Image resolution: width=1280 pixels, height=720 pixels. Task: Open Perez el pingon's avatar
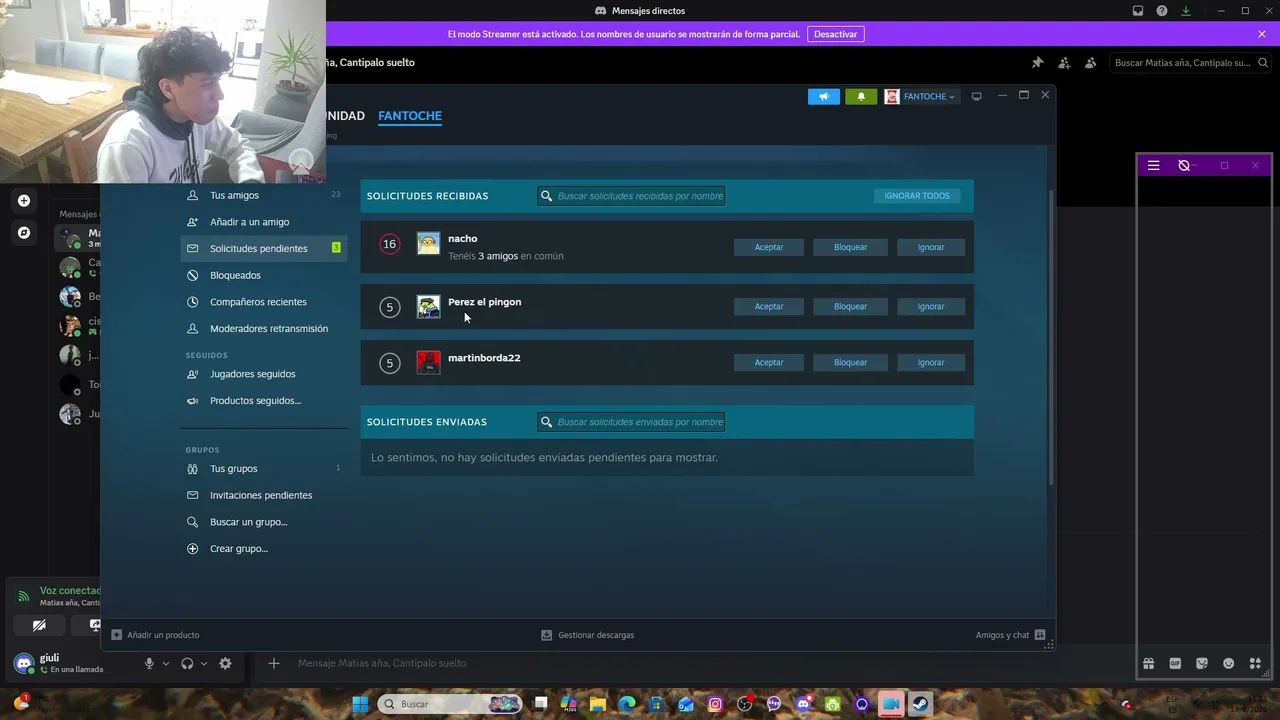point(428,307)
